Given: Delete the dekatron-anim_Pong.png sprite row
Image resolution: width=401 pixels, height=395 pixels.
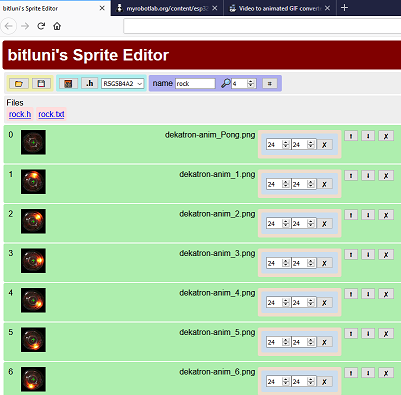Looking at the screenshot, I should 386,136.
